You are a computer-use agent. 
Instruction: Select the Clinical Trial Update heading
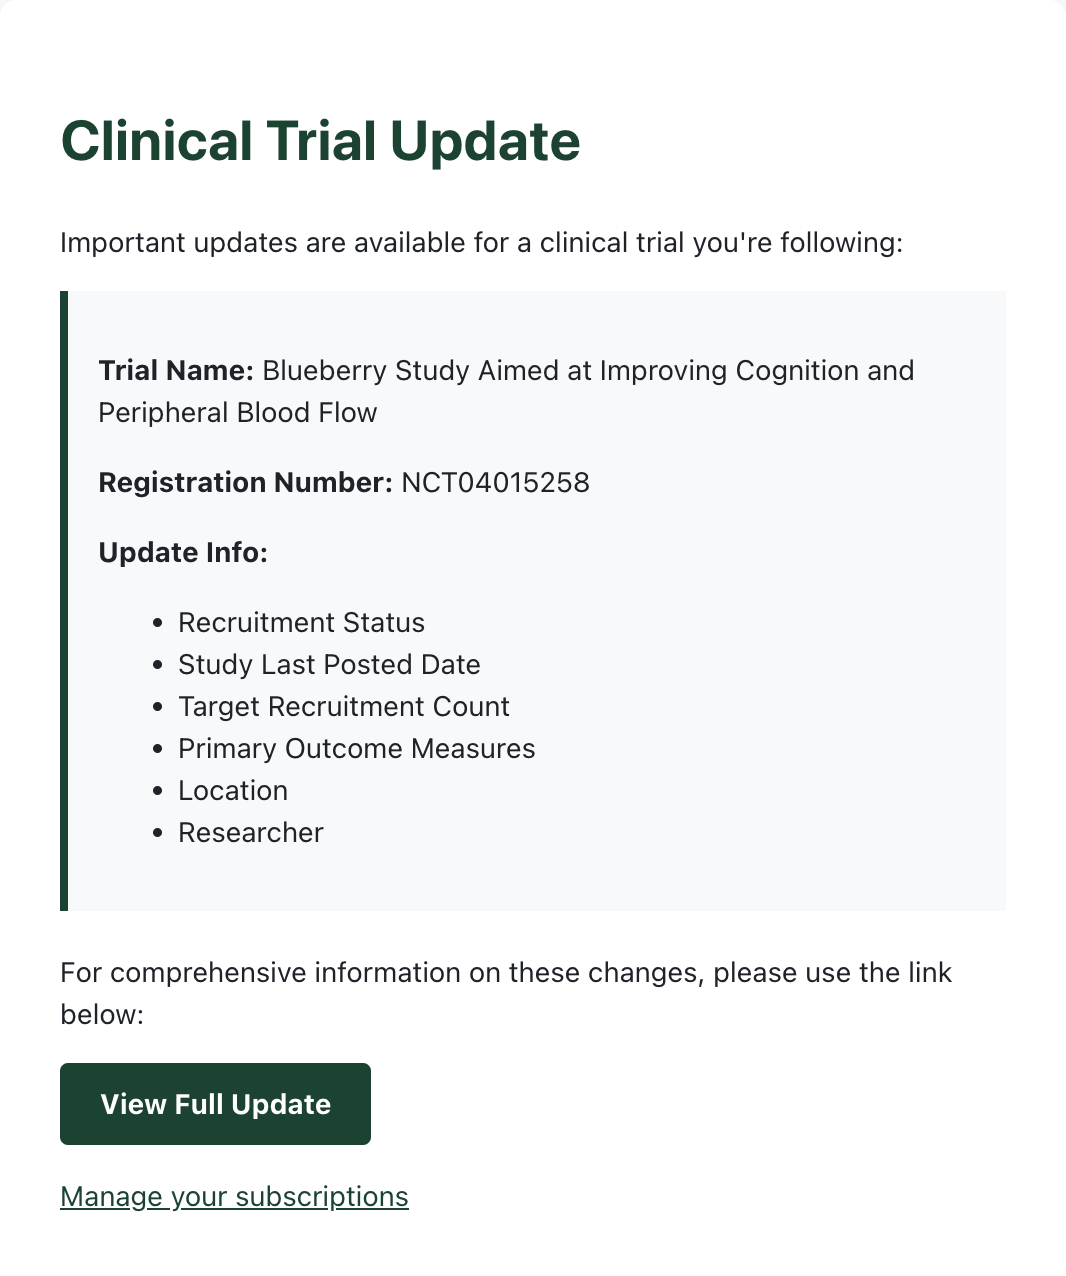320,141
